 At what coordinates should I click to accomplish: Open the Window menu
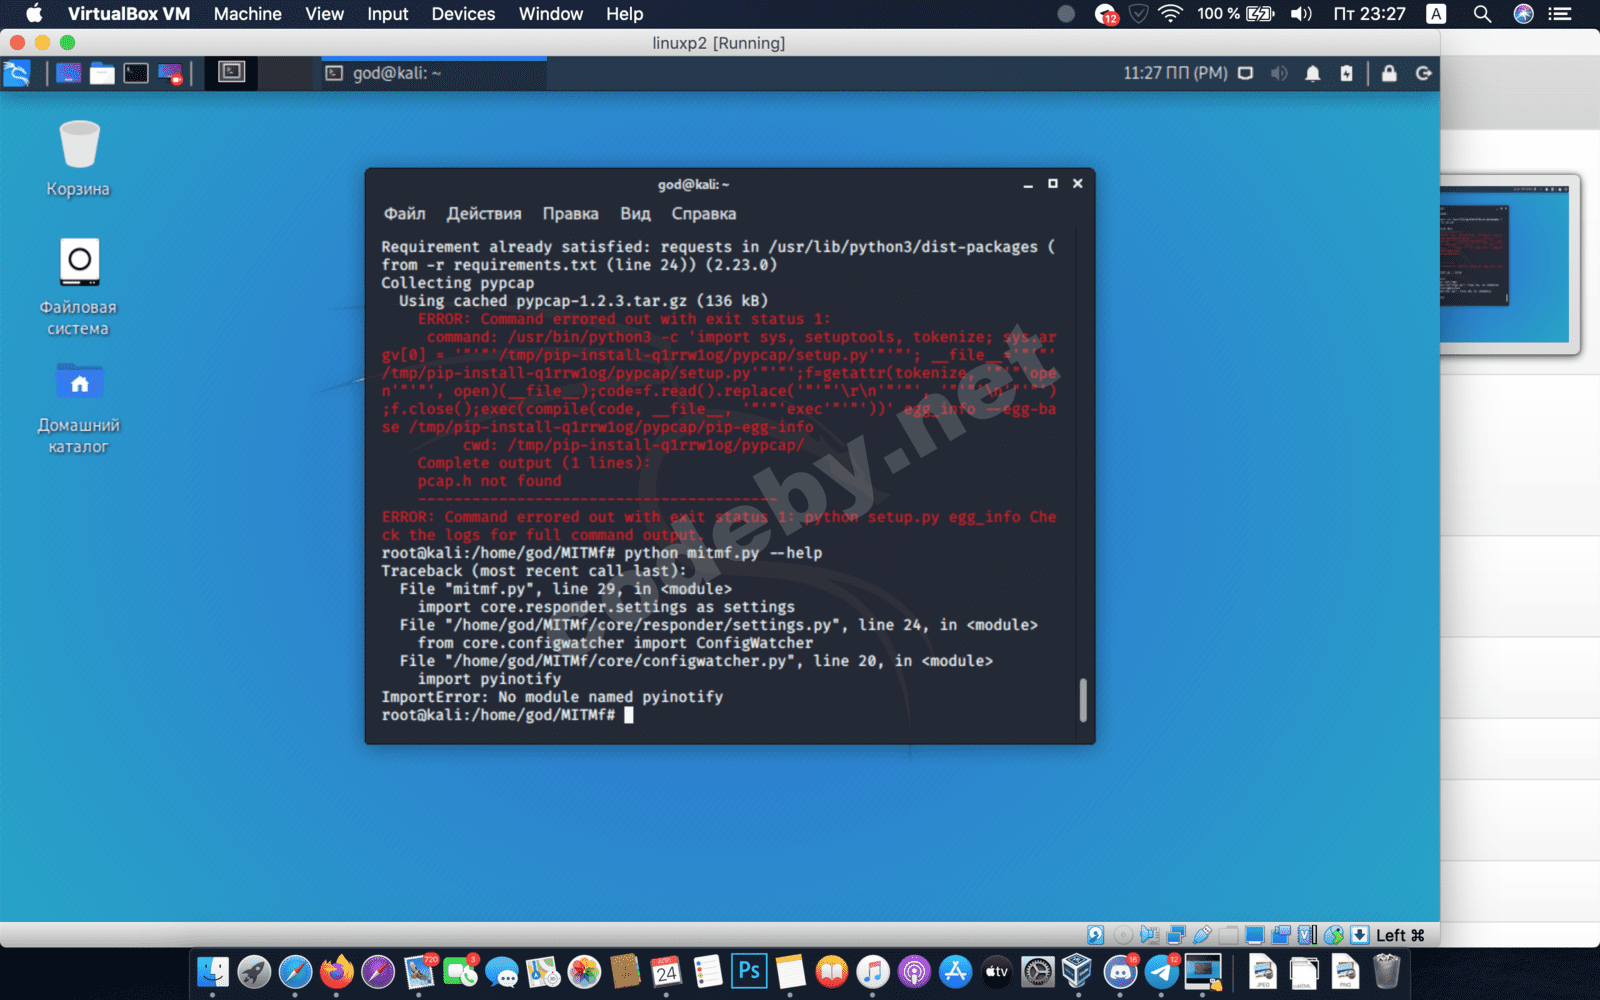tap(551, 14)
